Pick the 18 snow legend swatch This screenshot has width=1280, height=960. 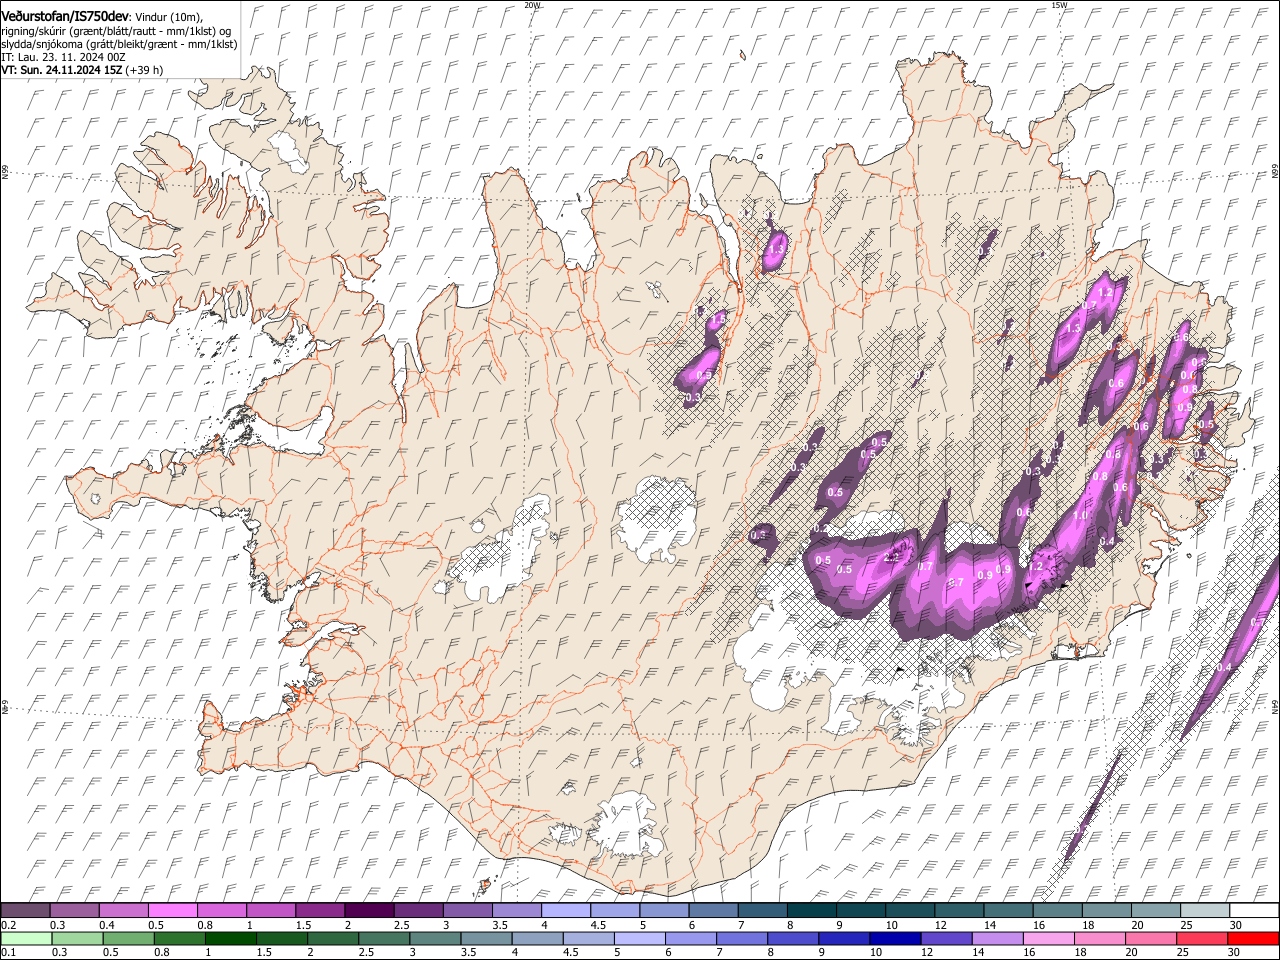click(x=1105, y=911)
